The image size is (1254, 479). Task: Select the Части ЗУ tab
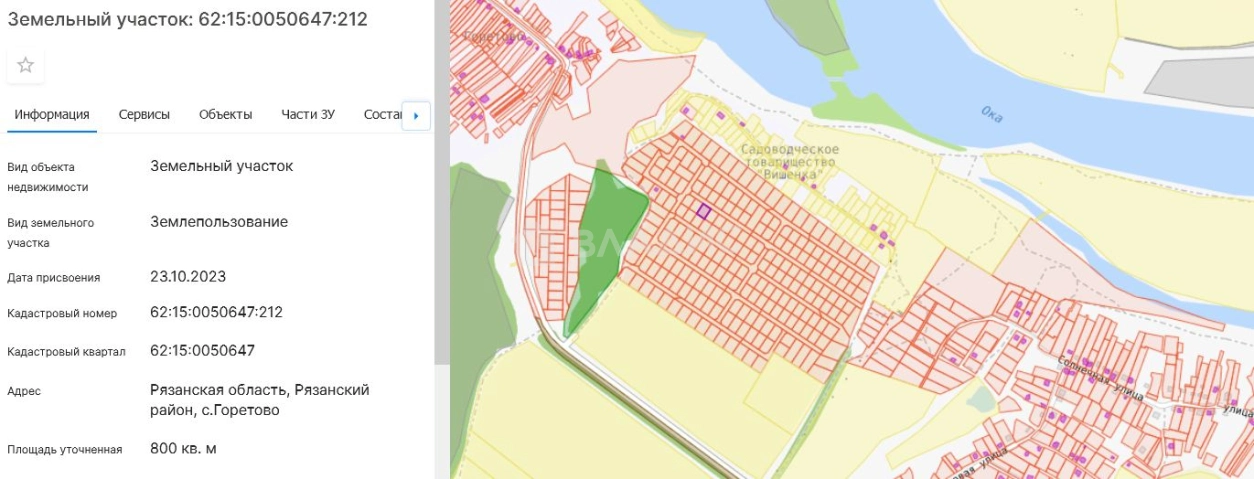click(x=308, y=114)
